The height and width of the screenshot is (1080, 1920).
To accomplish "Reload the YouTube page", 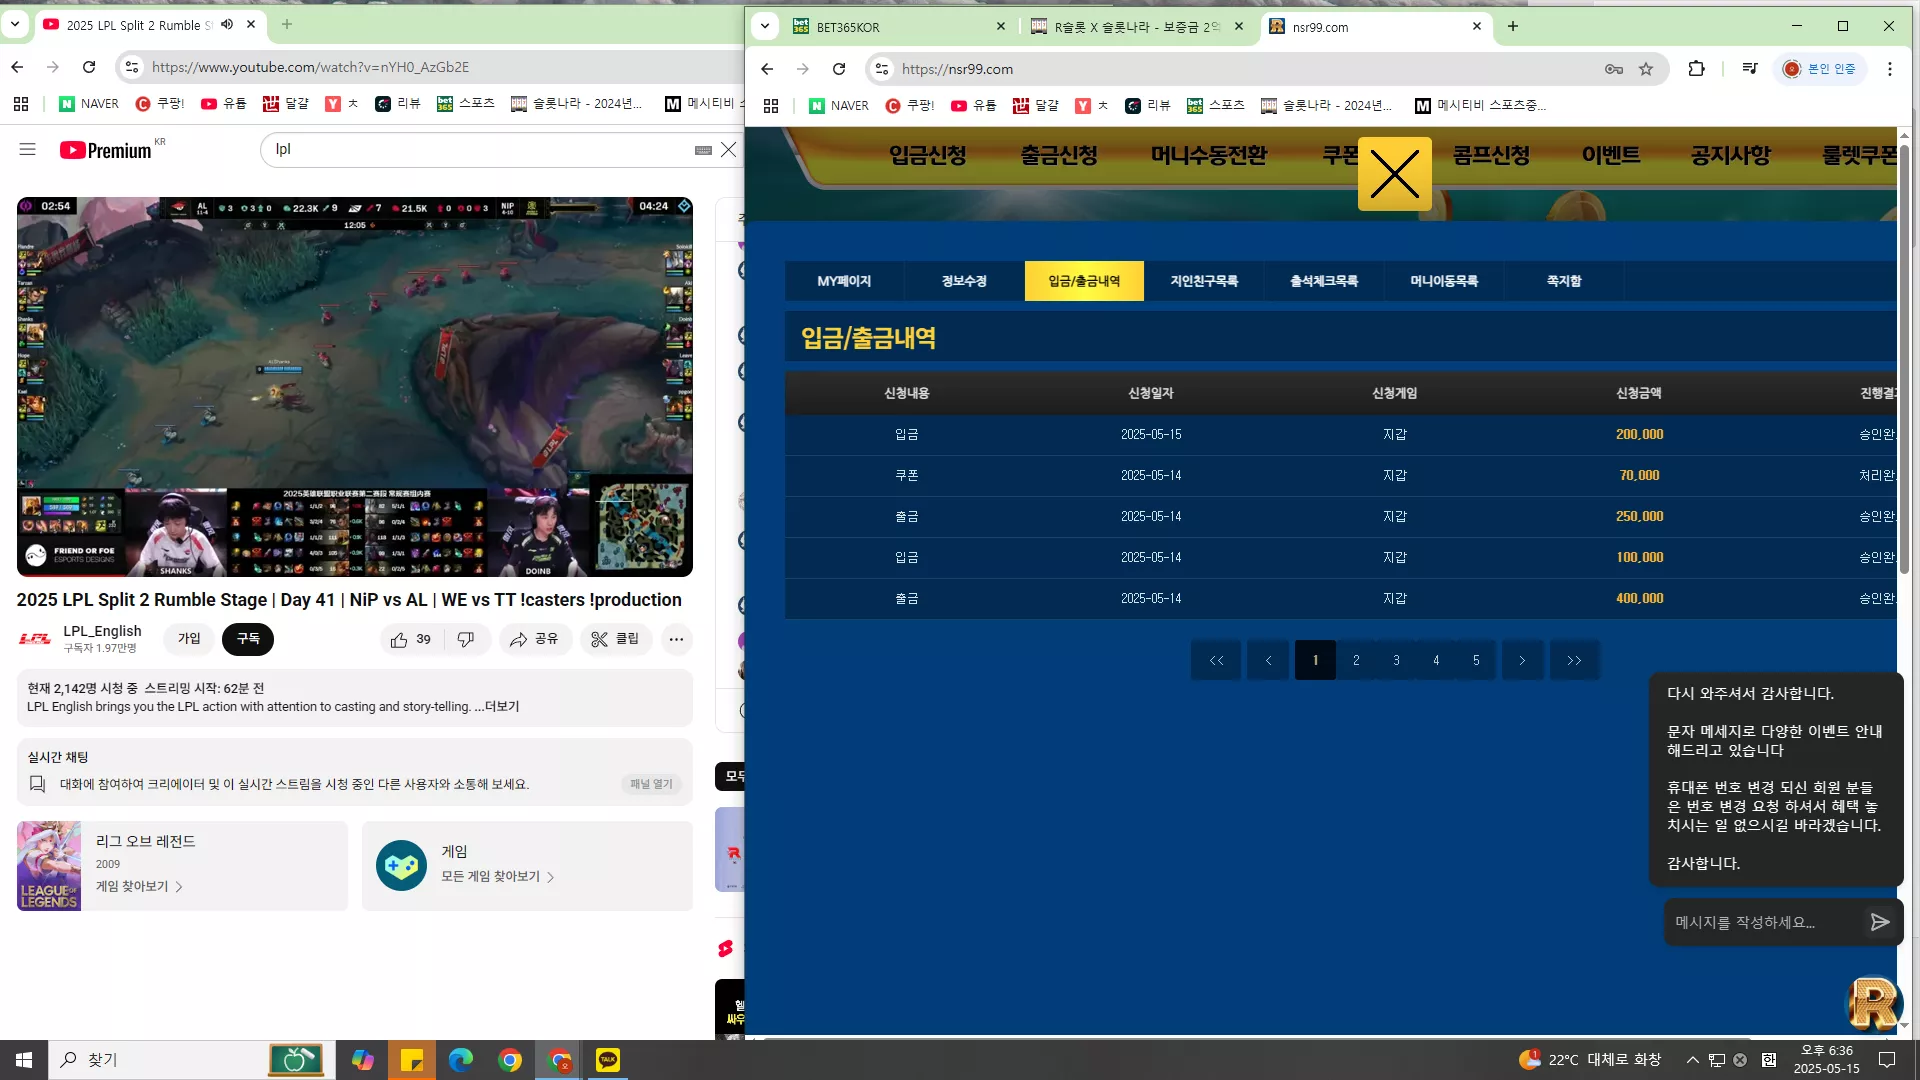I will pyautogui.click(x=89, y=67).
